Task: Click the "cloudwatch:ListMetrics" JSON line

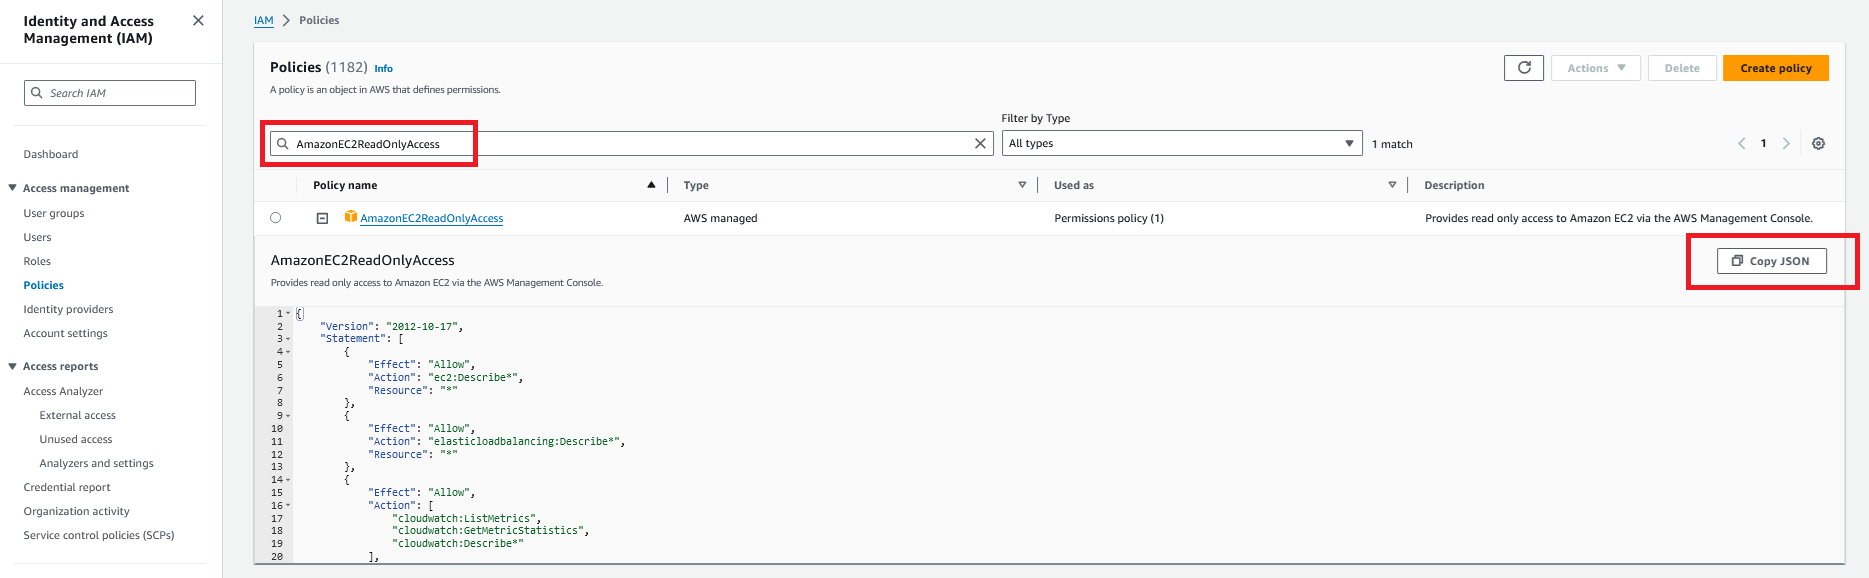Action: pyautogui.click(x=466, y=519)
